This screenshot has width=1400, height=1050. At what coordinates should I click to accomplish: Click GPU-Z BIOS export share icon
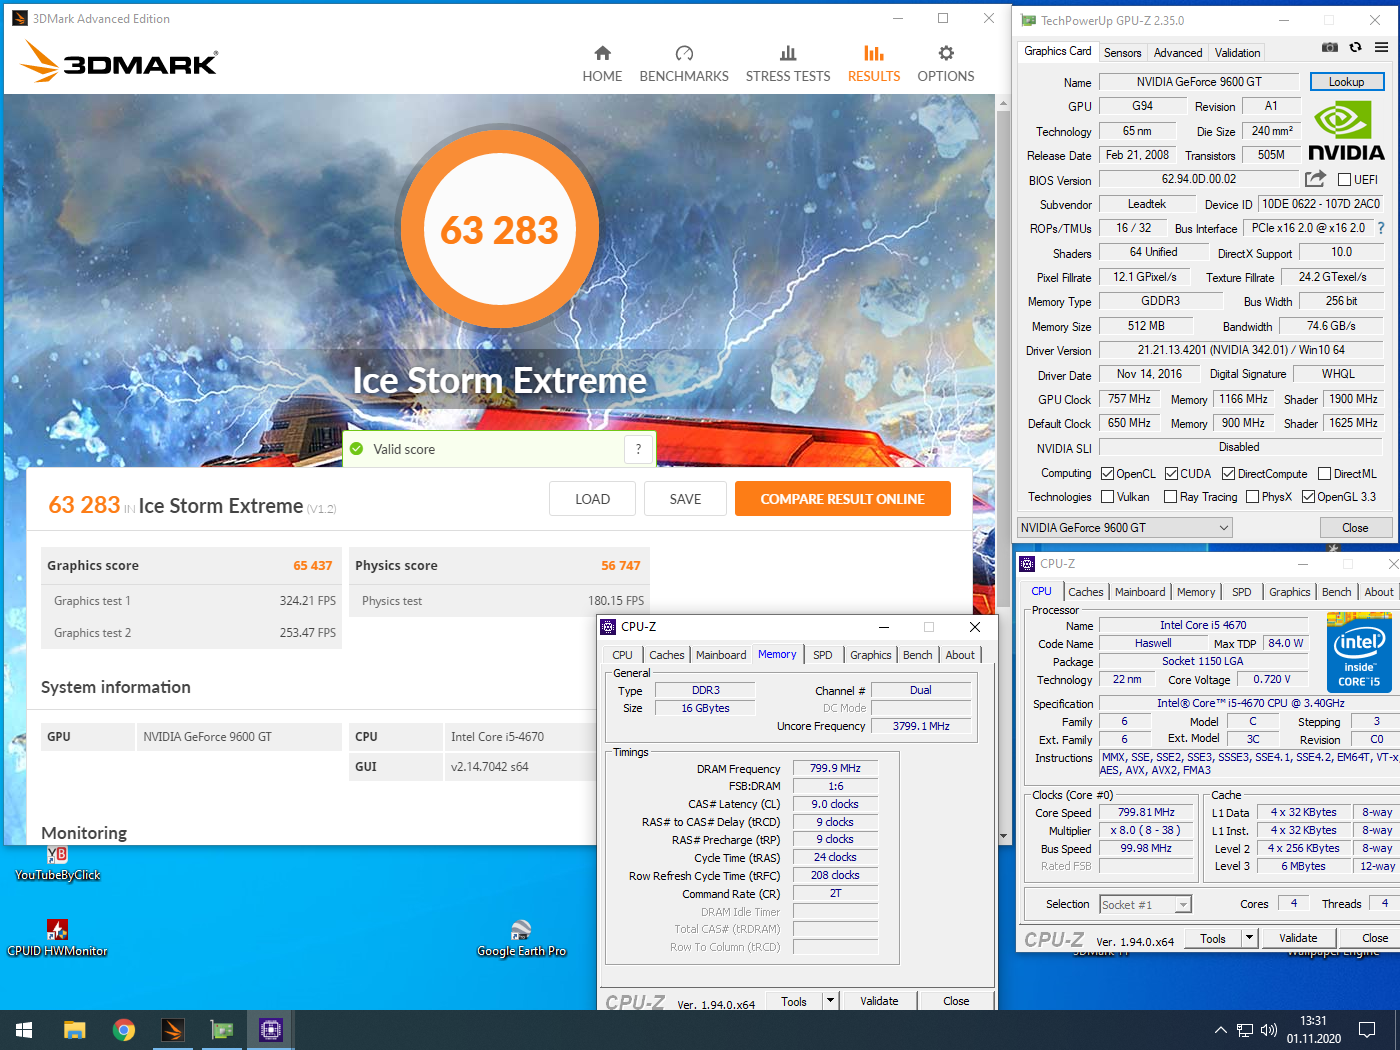tap(1315, 179)
